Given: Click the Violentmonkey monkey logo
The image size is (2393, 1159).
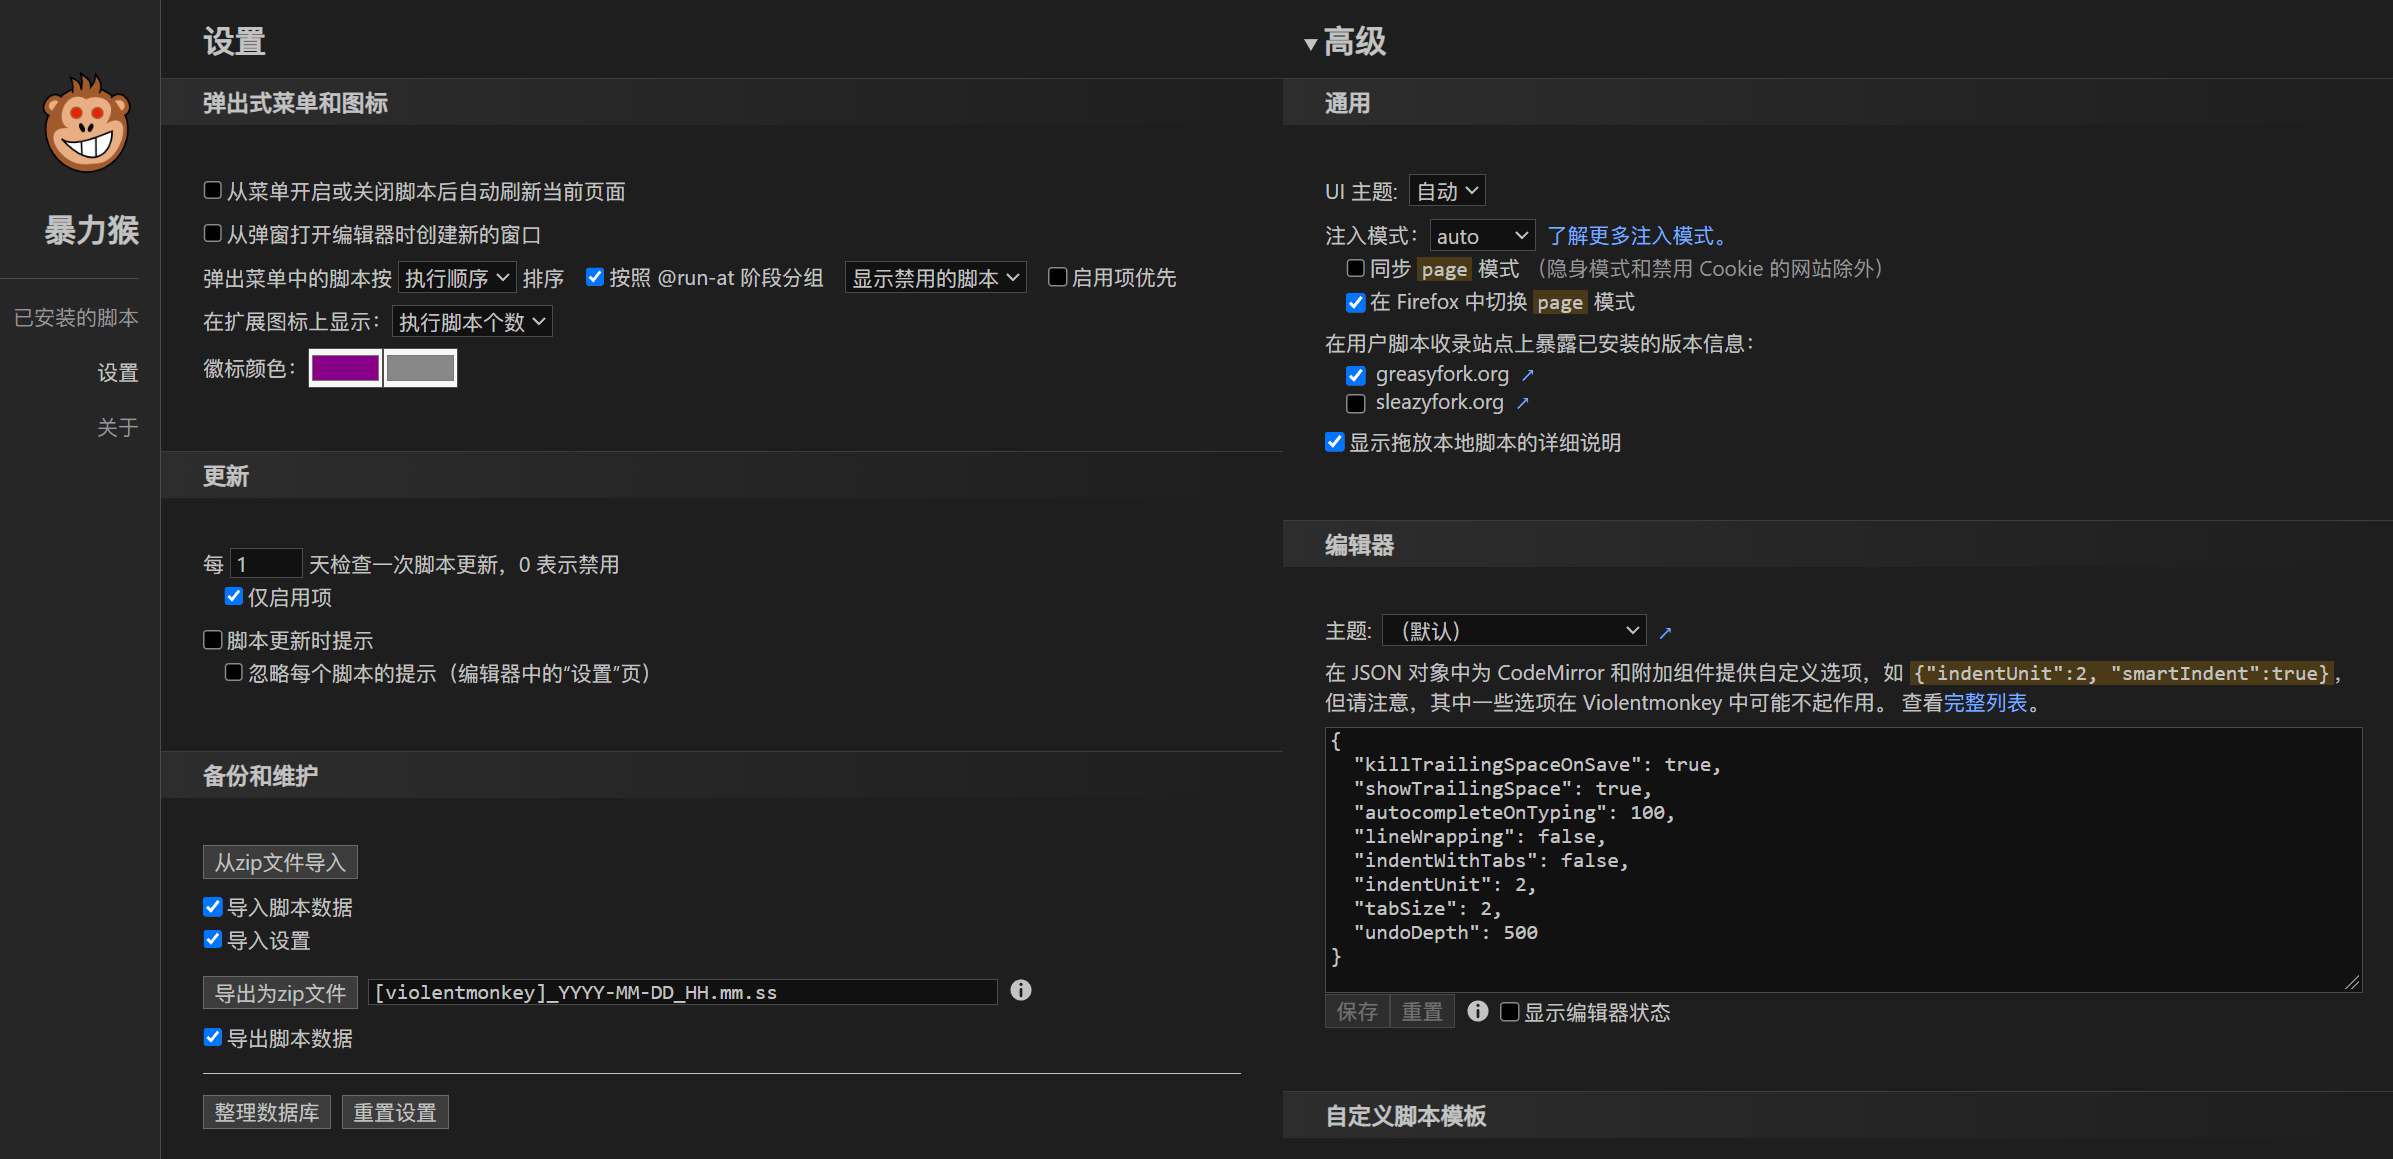Looking at the screenshot, I should (x=86, y=123).
